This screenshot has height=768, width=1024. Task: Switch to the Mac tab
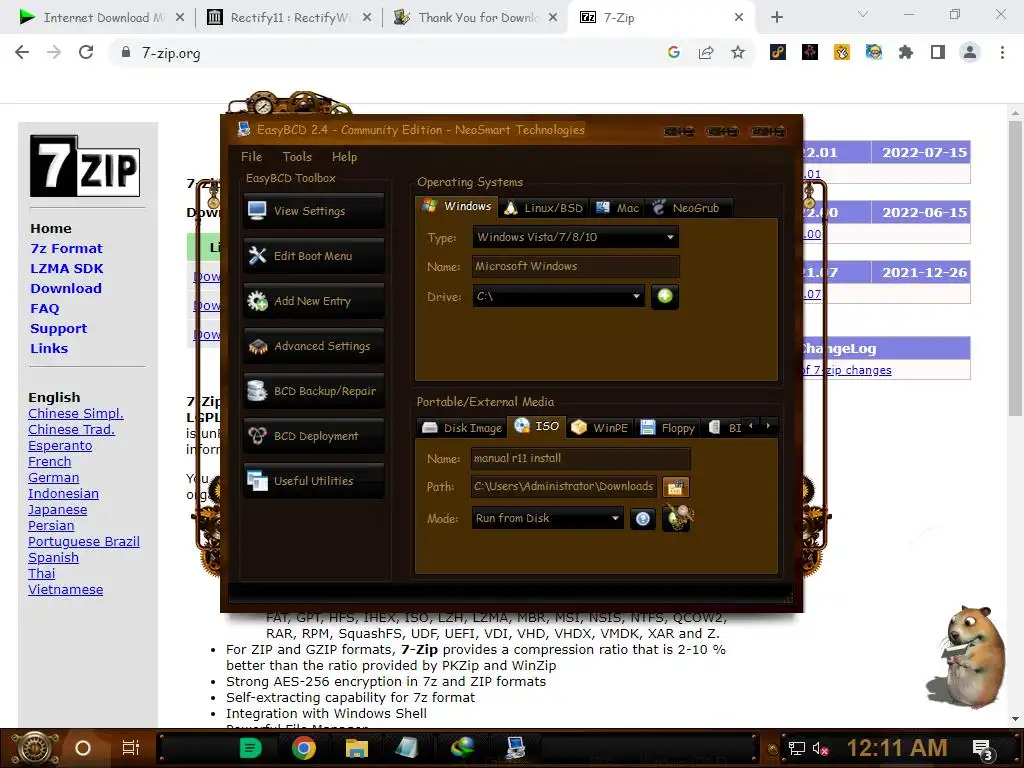tap(617, 208)
